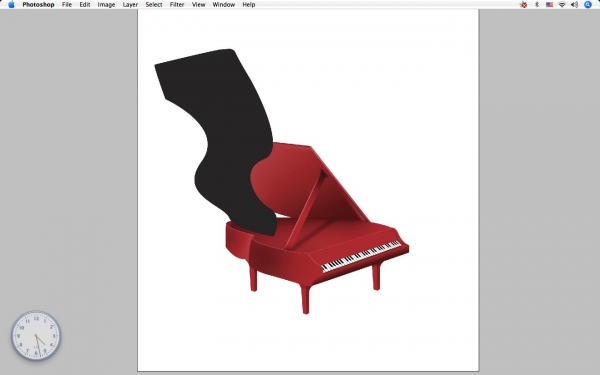Open the Wi-Fi status menu
Screen dimensions: 600x375
click(x=562, y=5)
